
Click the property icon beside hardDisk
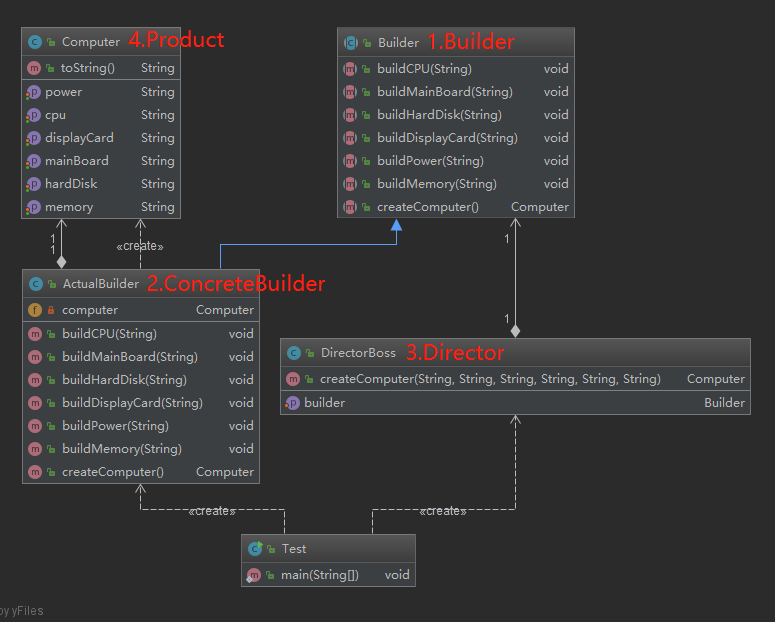33,184
